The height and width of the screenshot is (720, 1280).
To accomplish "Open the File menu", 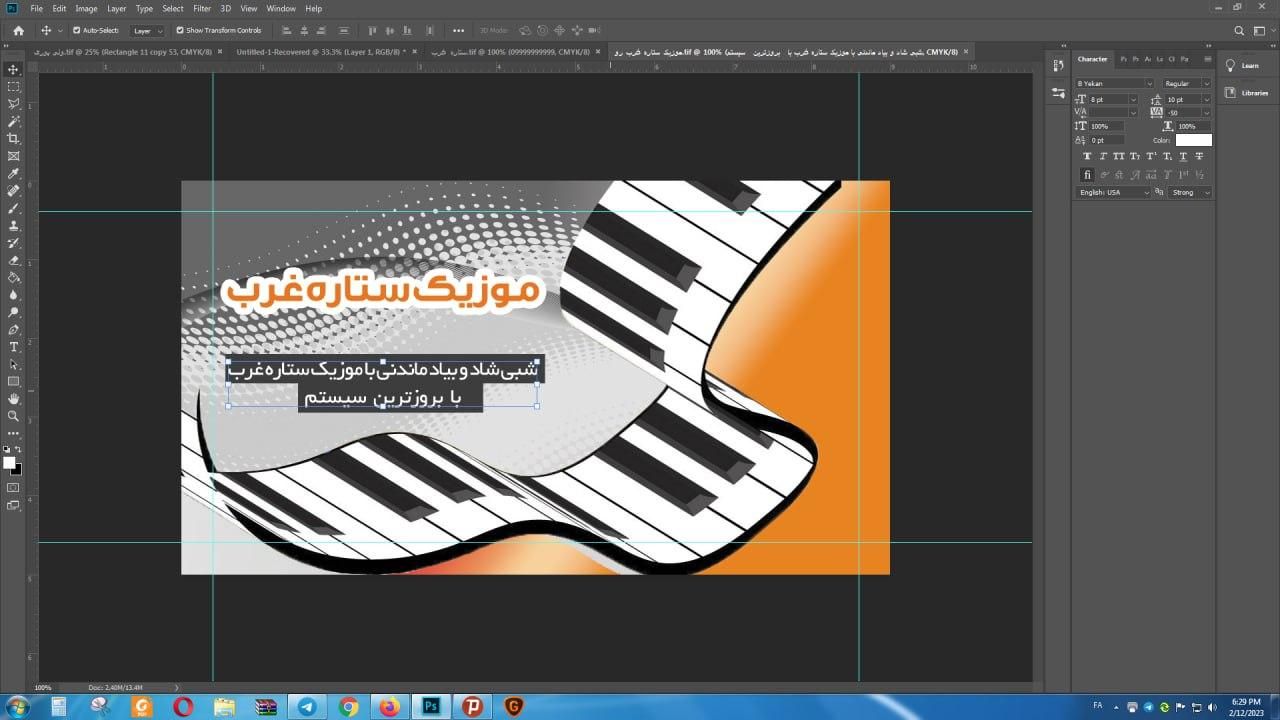I will (x=36, y=8).
